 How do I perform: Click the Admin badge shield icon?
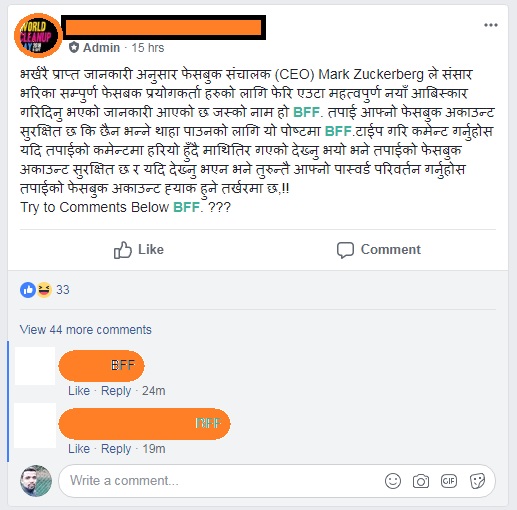point(74,48)
